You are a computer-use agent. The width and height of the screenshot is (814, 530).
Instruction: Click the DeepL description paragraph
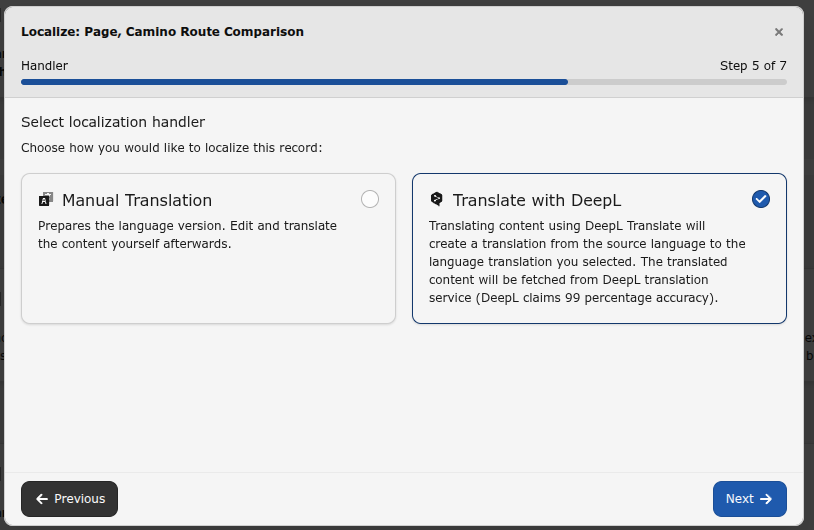(587, 262)
